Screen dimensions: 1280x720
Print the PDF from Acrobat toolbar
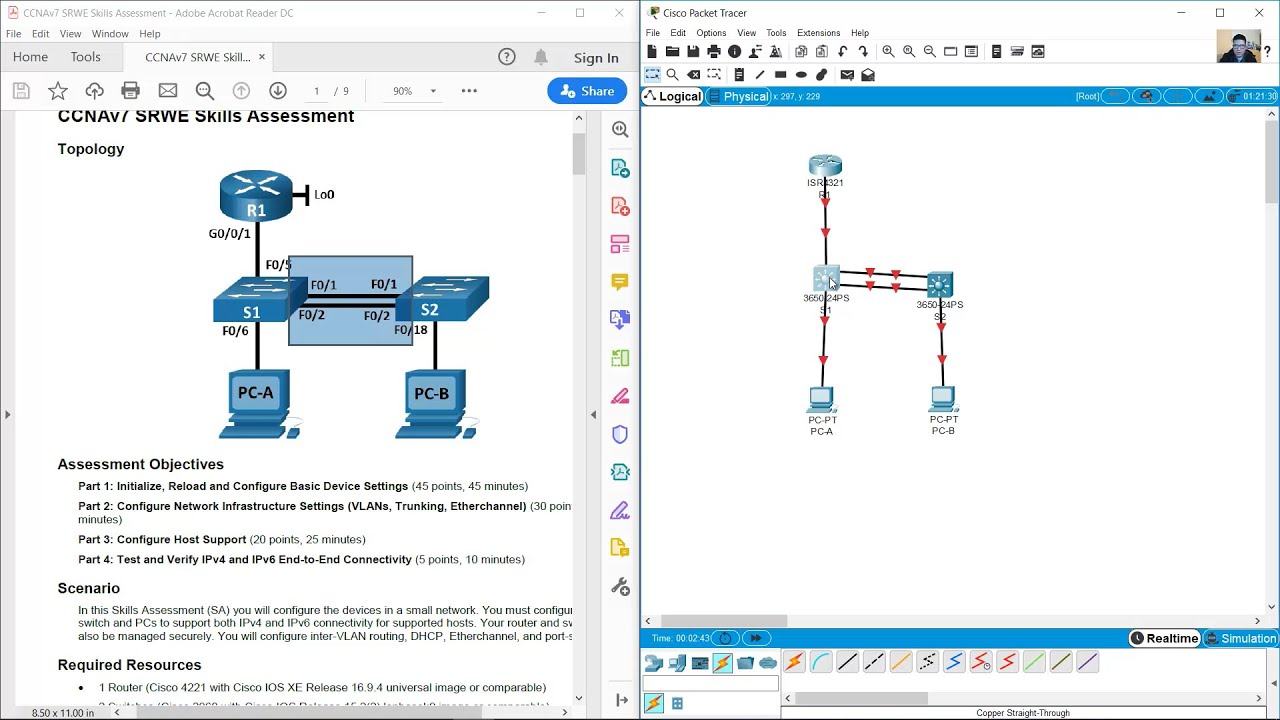130,91
